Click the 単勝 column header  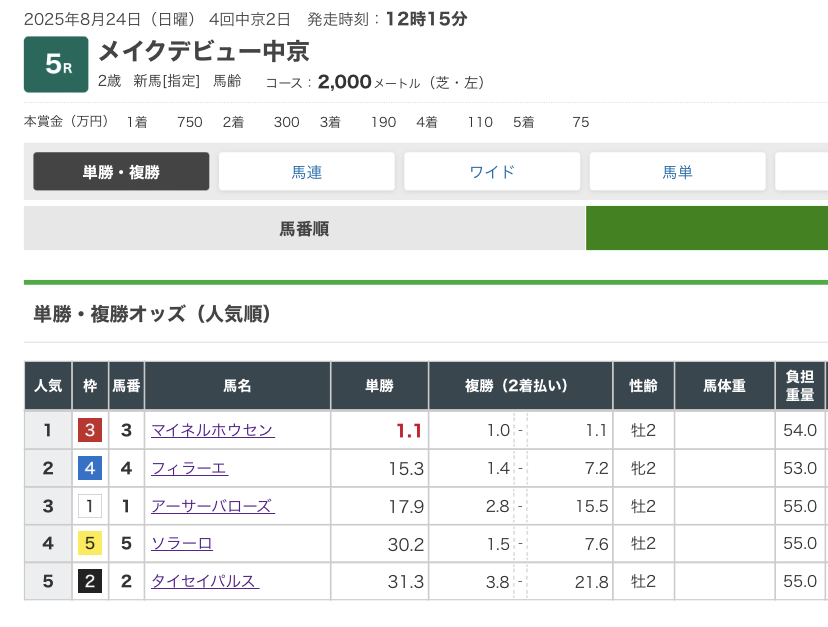[x=379, y=386]
